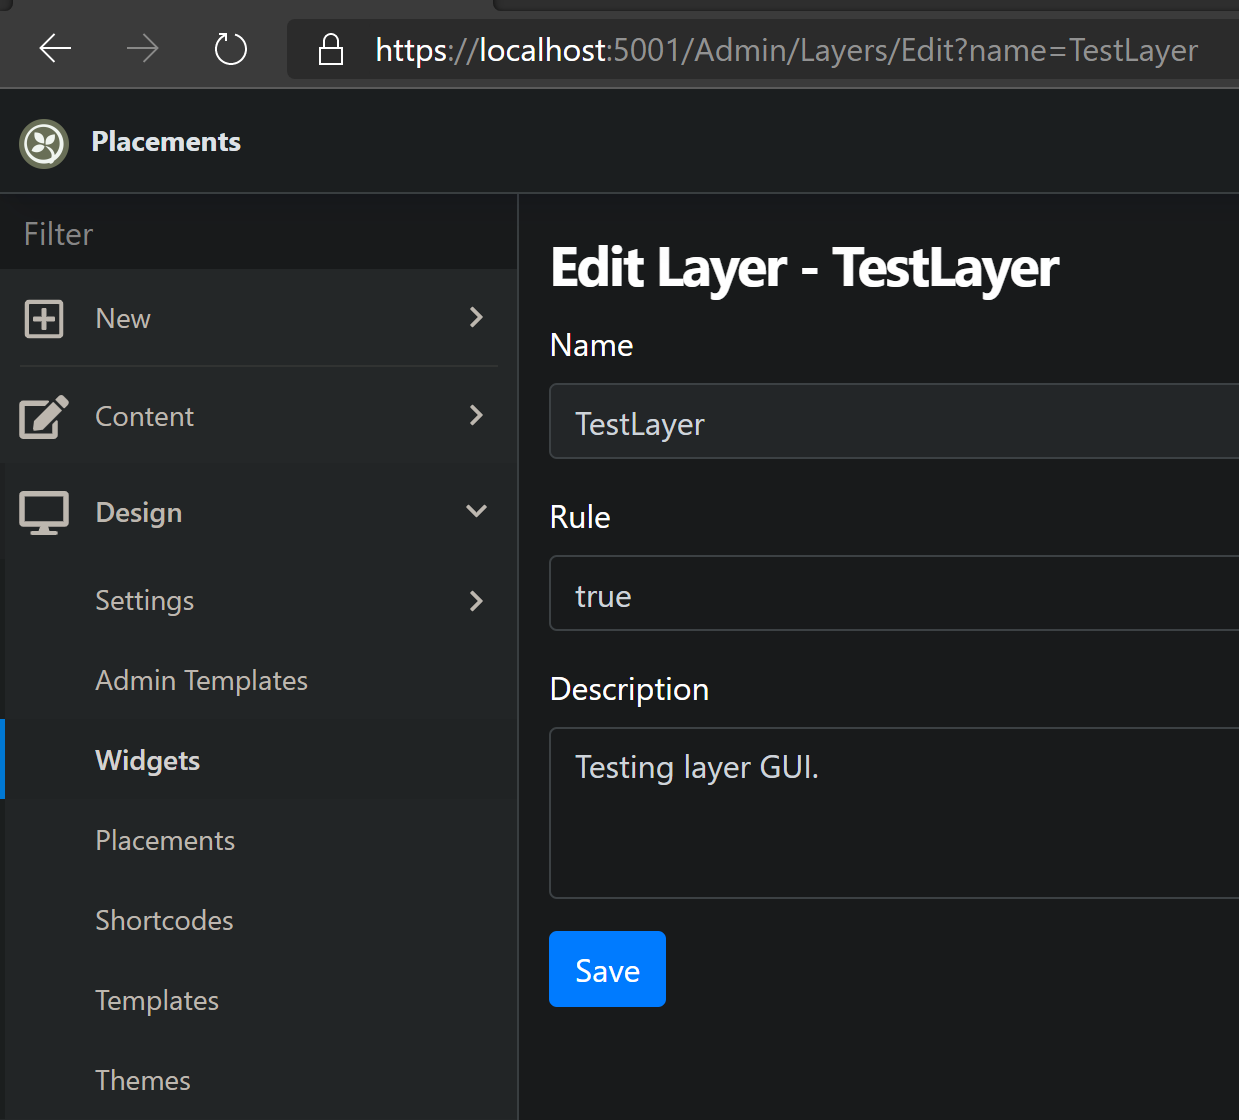The height and width of the screenshot is (1120, 1239).
Task: Click the browser forward arrow
Action: coord(143,48)
